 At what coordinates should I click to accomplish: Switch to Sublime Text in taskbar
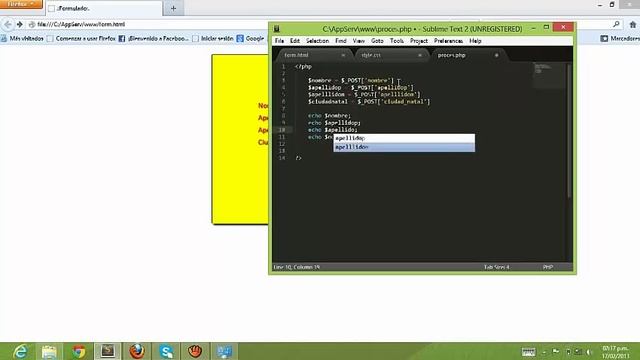(108, 351)
